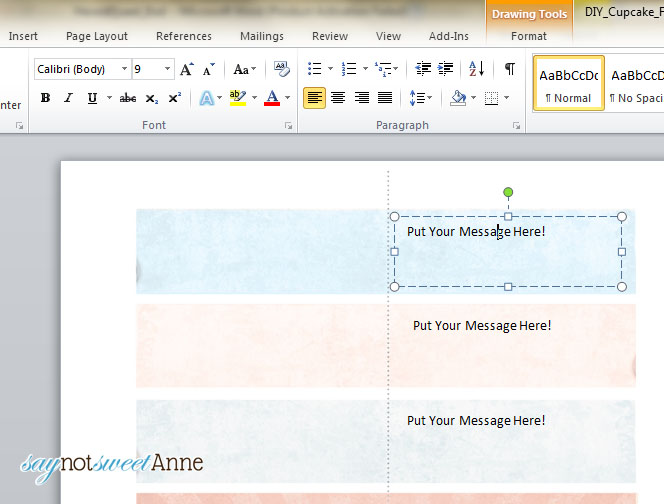Toggle Show/Hide paragraph marks
This screenshot has width=664, height=504.
[x=510, y=69]
